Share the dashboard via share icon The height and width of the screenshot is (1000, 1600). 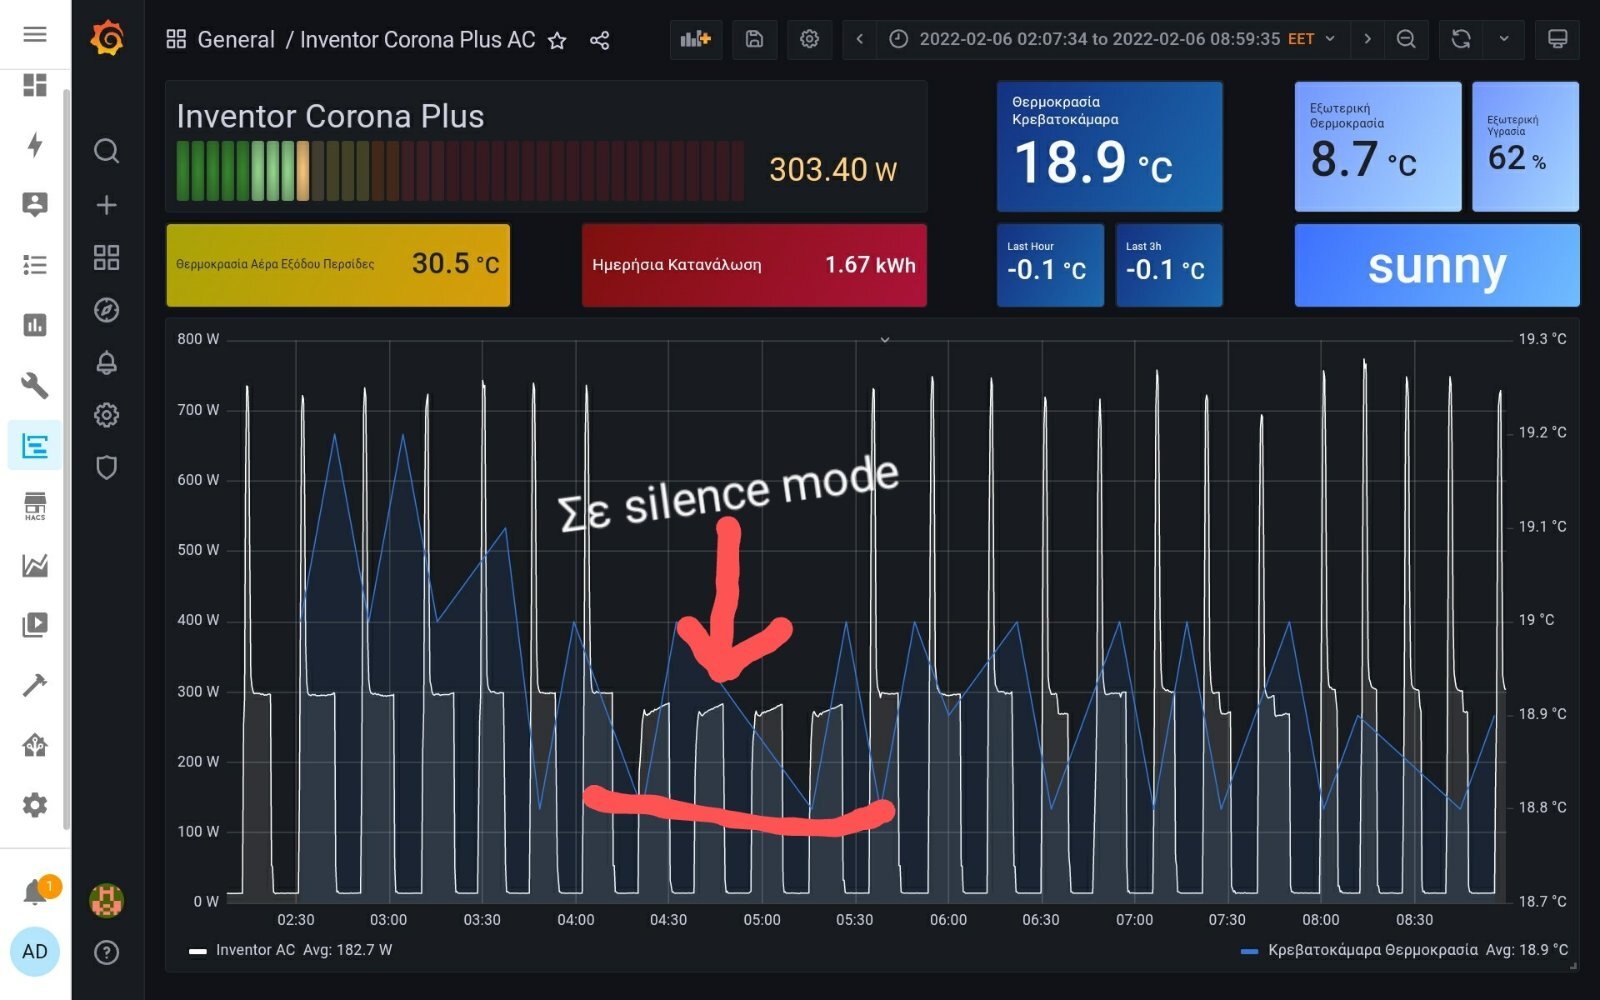click(x=599, y=40)
